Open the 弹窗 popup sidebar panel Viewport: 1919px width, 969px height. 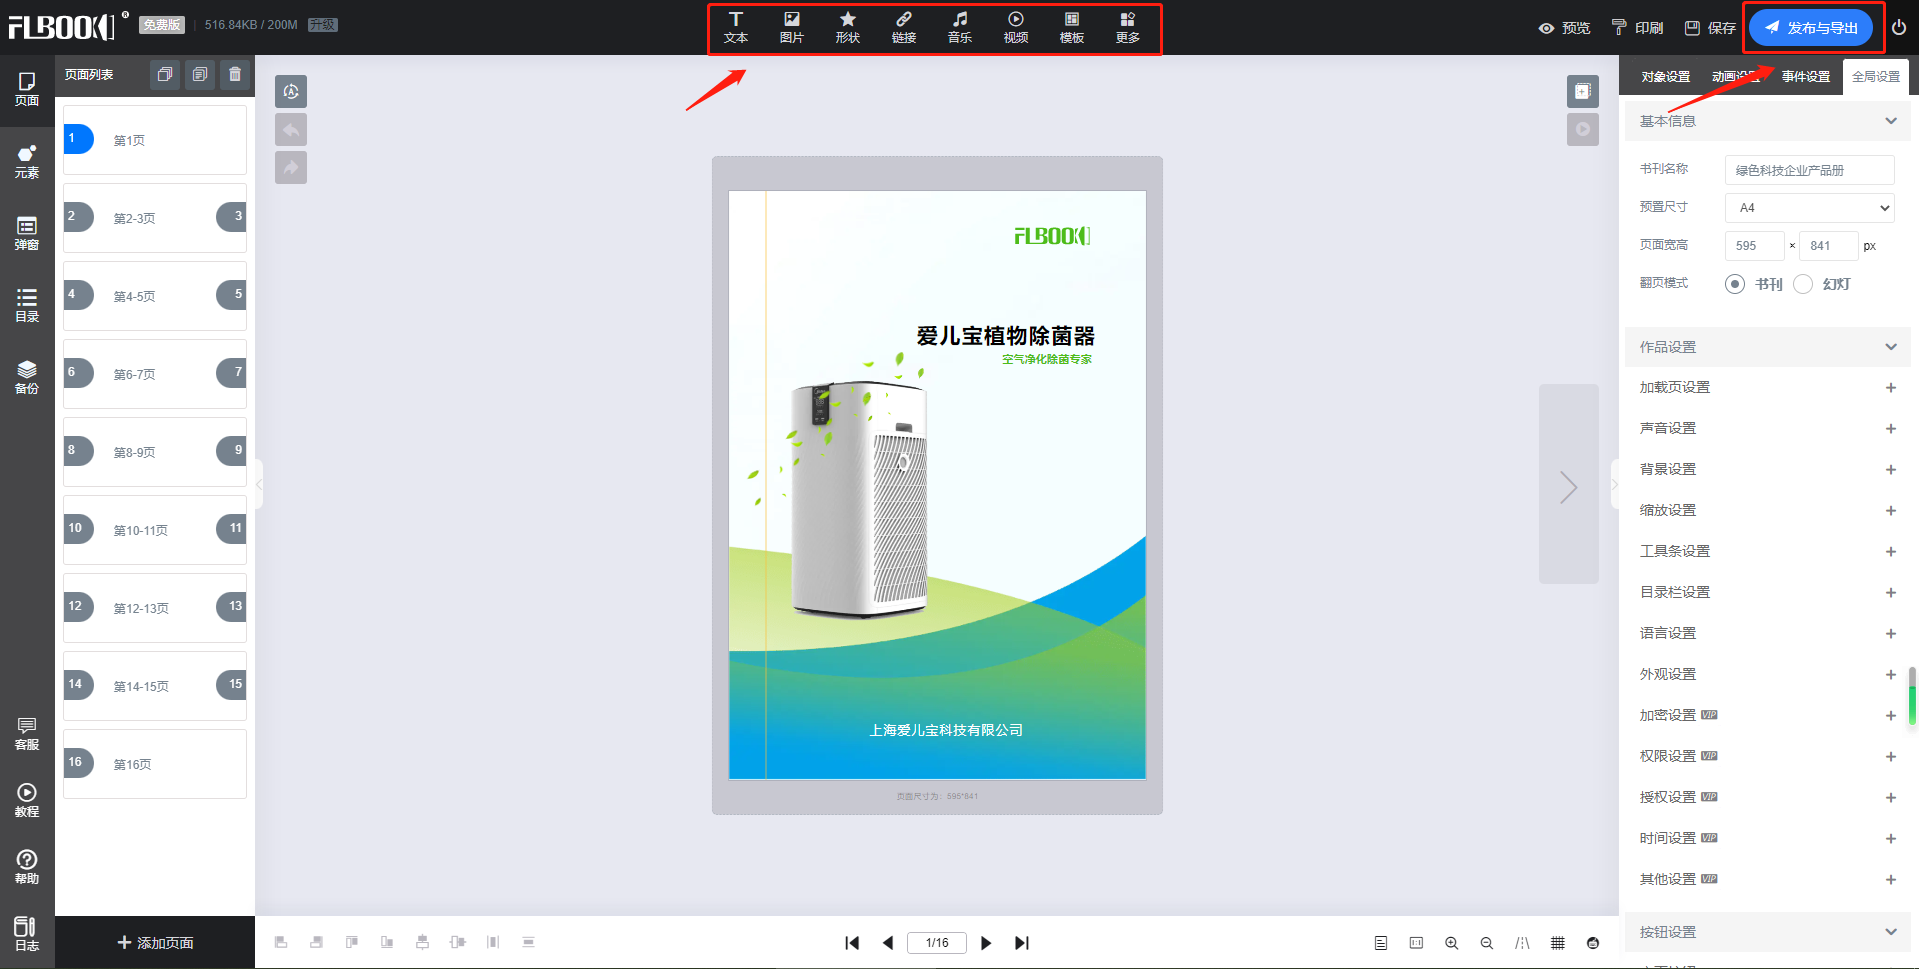[x=27, y=234]
